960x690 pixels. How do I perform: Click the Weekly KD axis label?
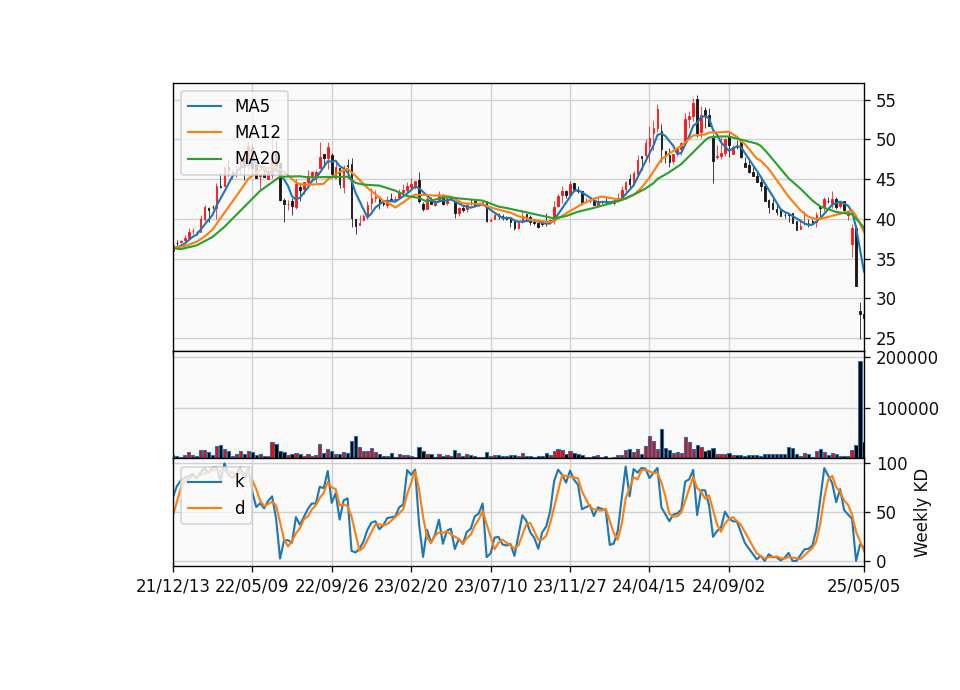921,513
